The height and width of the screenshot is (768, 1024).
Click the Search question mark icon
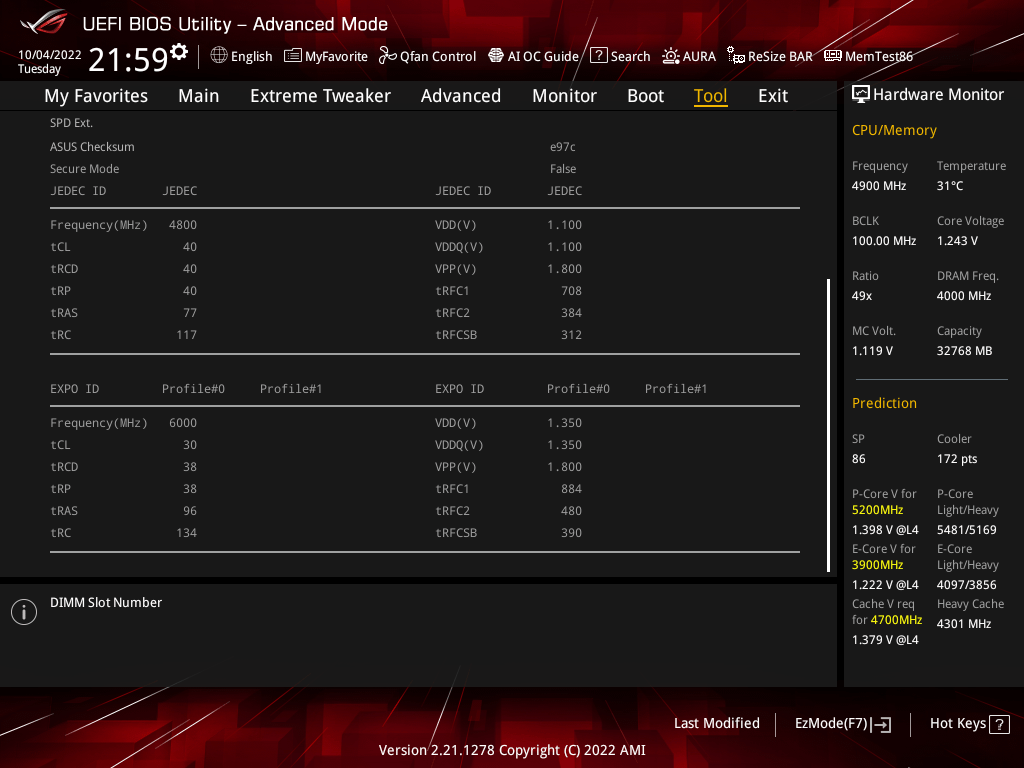click(x=598, y=56)
